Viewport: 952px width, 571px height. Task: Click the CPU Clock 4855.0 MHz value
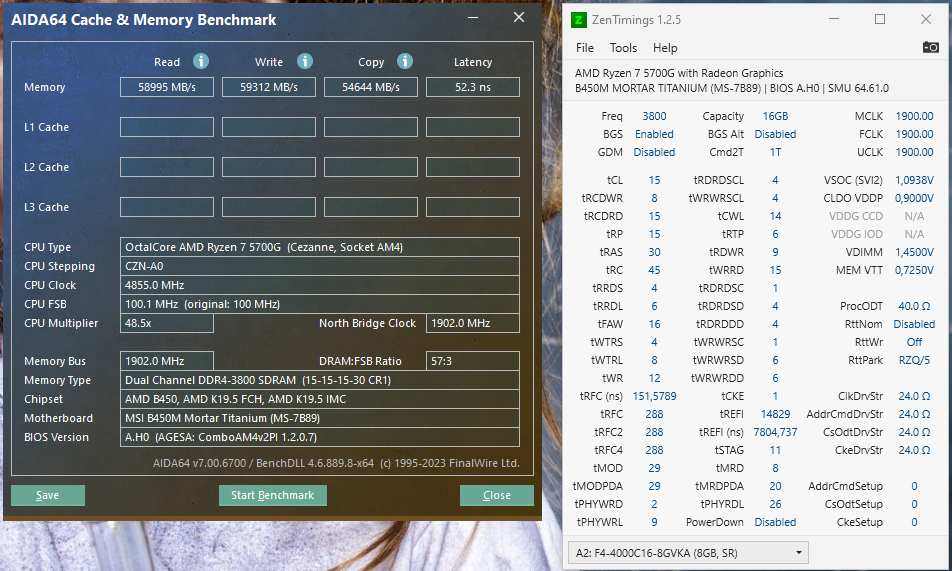coord(320,285)
